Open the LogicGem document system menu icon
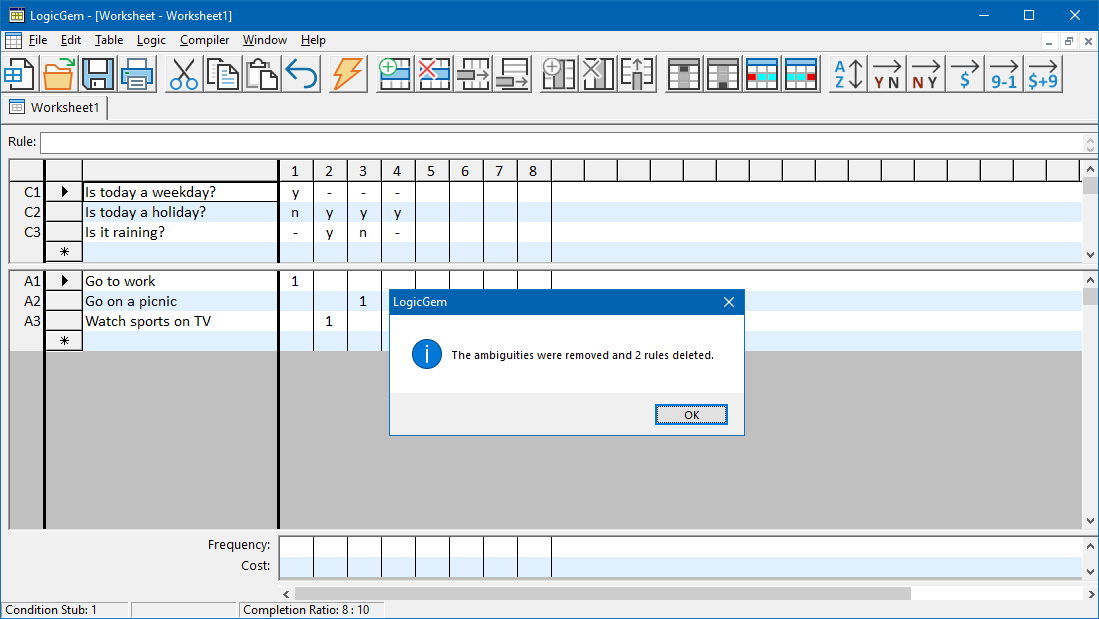The width and height of the screenshot is (1099, 619). tap(13, 41)
